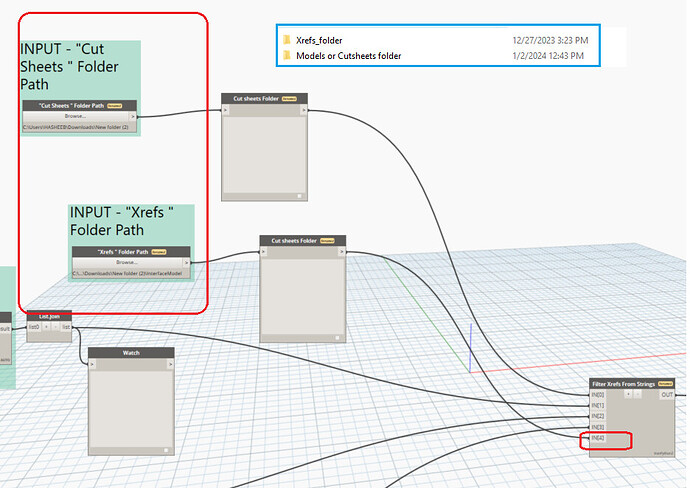Viewport: 690px width, 488px height.
Task: Click Renamed badge on Filter Xrefs From Strings
Action: [665, 384]
